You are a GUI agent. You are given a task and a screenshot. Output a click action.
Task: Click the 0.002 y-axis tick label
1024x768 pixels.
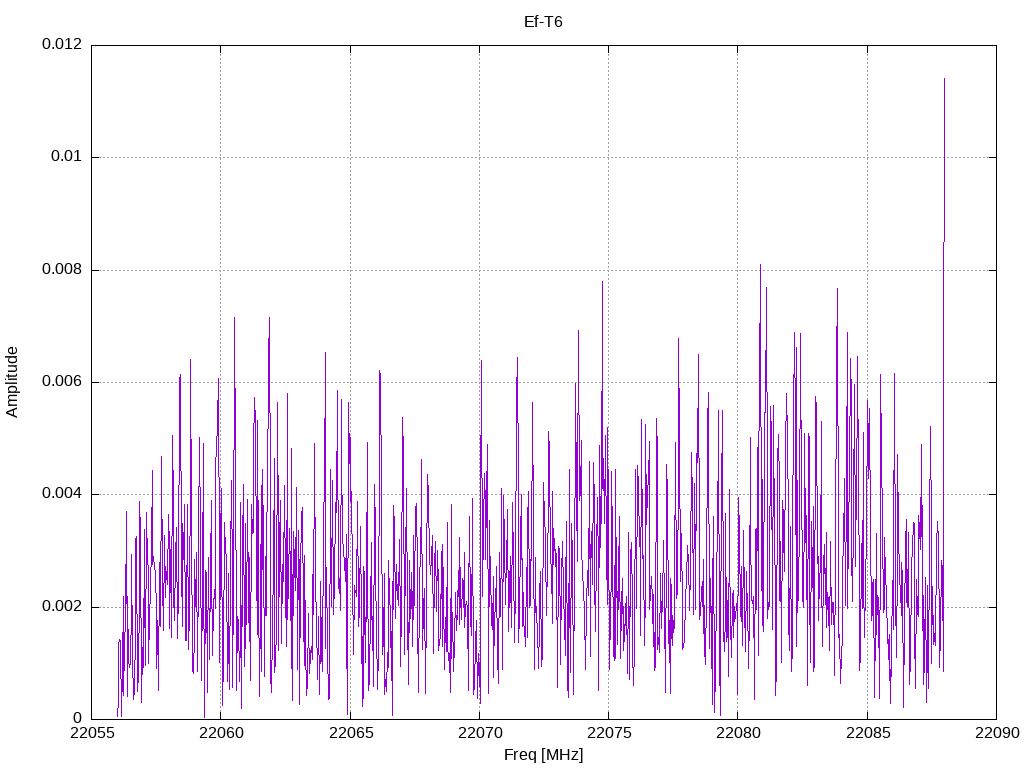[62, 606]
